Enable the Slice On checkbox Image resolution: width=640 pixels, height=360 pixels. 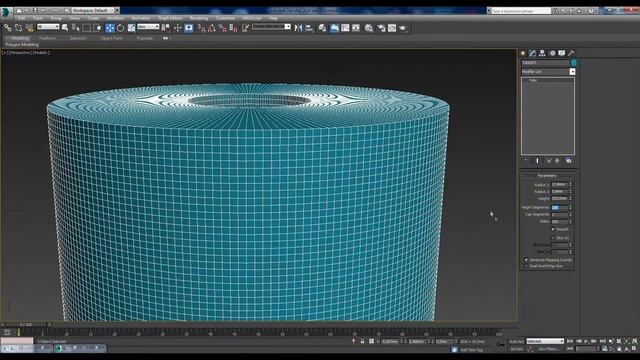[x=553, y=238]
